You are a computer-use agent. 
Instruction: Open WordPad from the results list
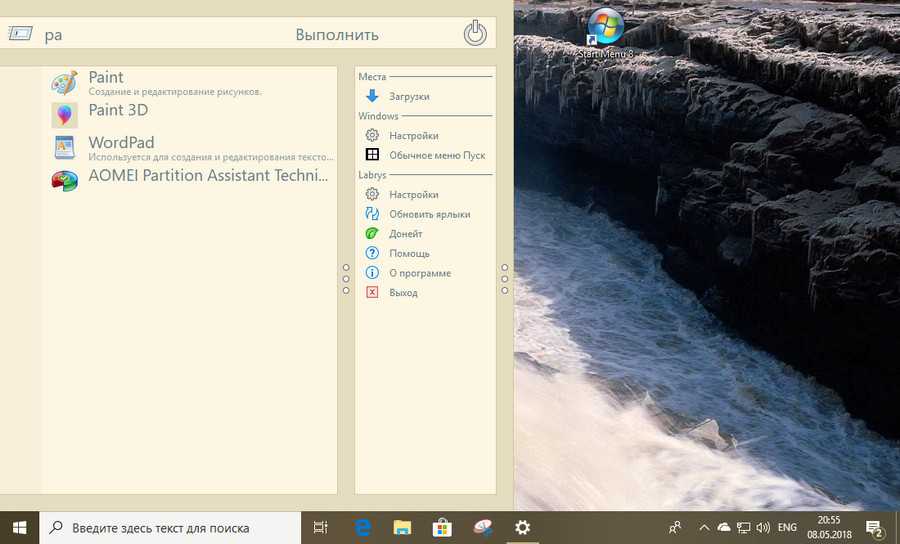121,143
